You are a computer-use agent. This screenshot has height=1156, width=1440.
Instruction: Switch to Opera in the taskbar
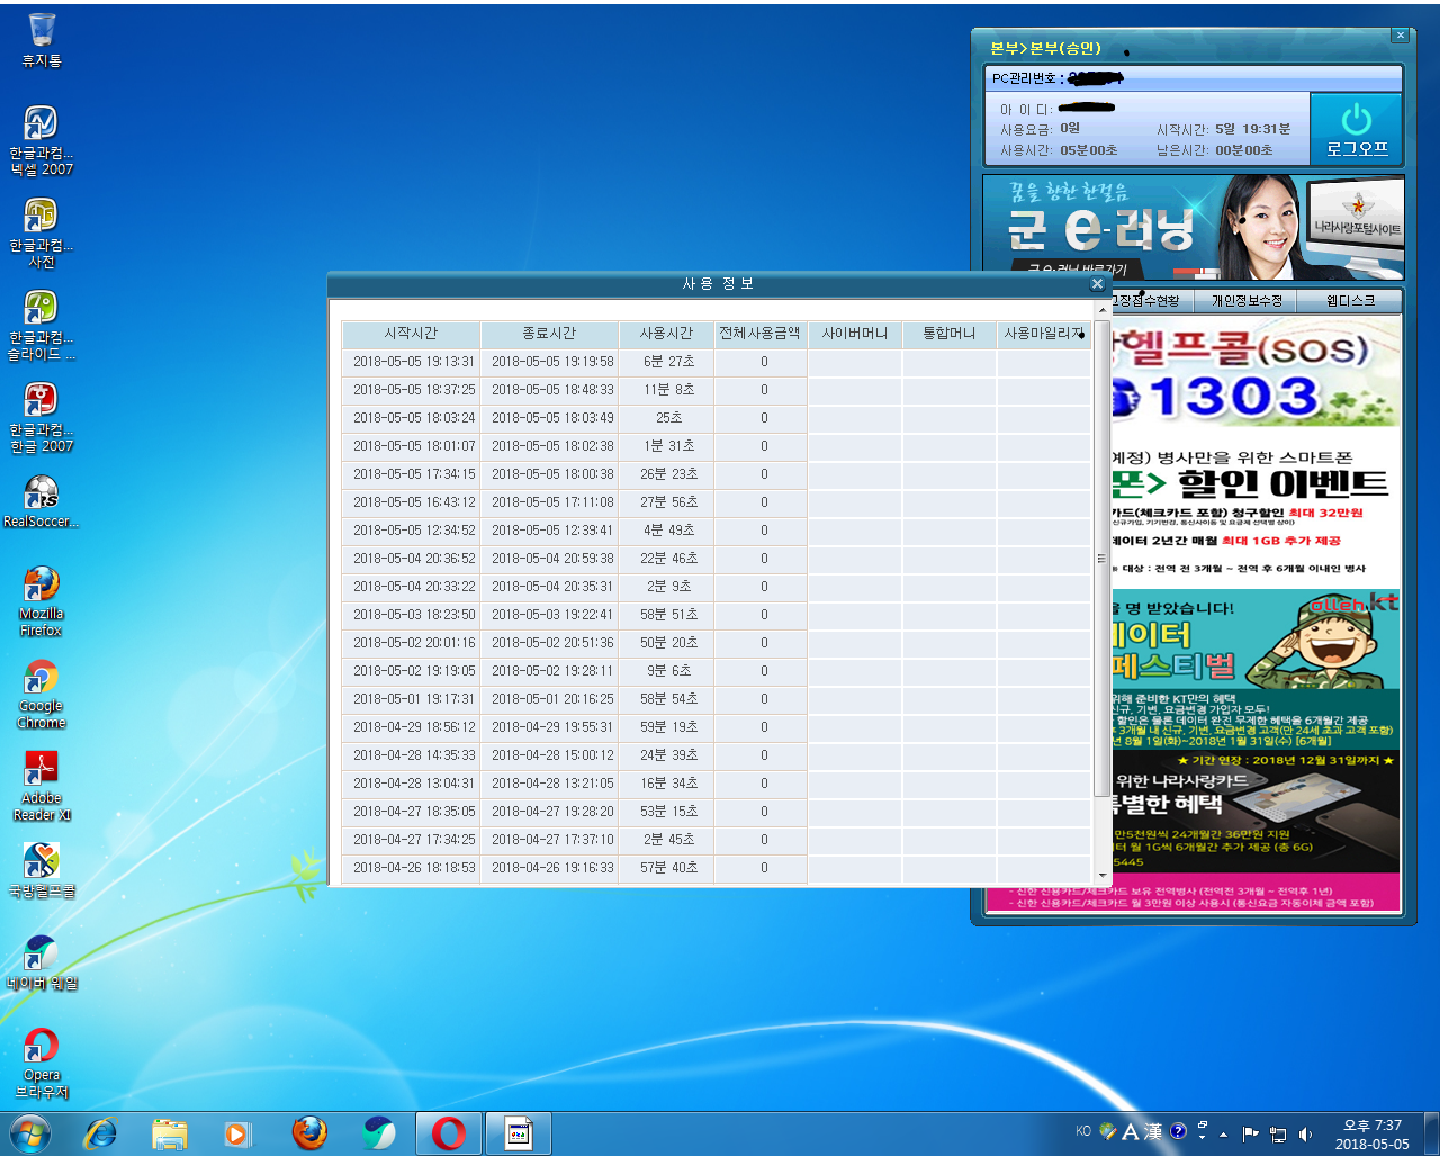448,1134
